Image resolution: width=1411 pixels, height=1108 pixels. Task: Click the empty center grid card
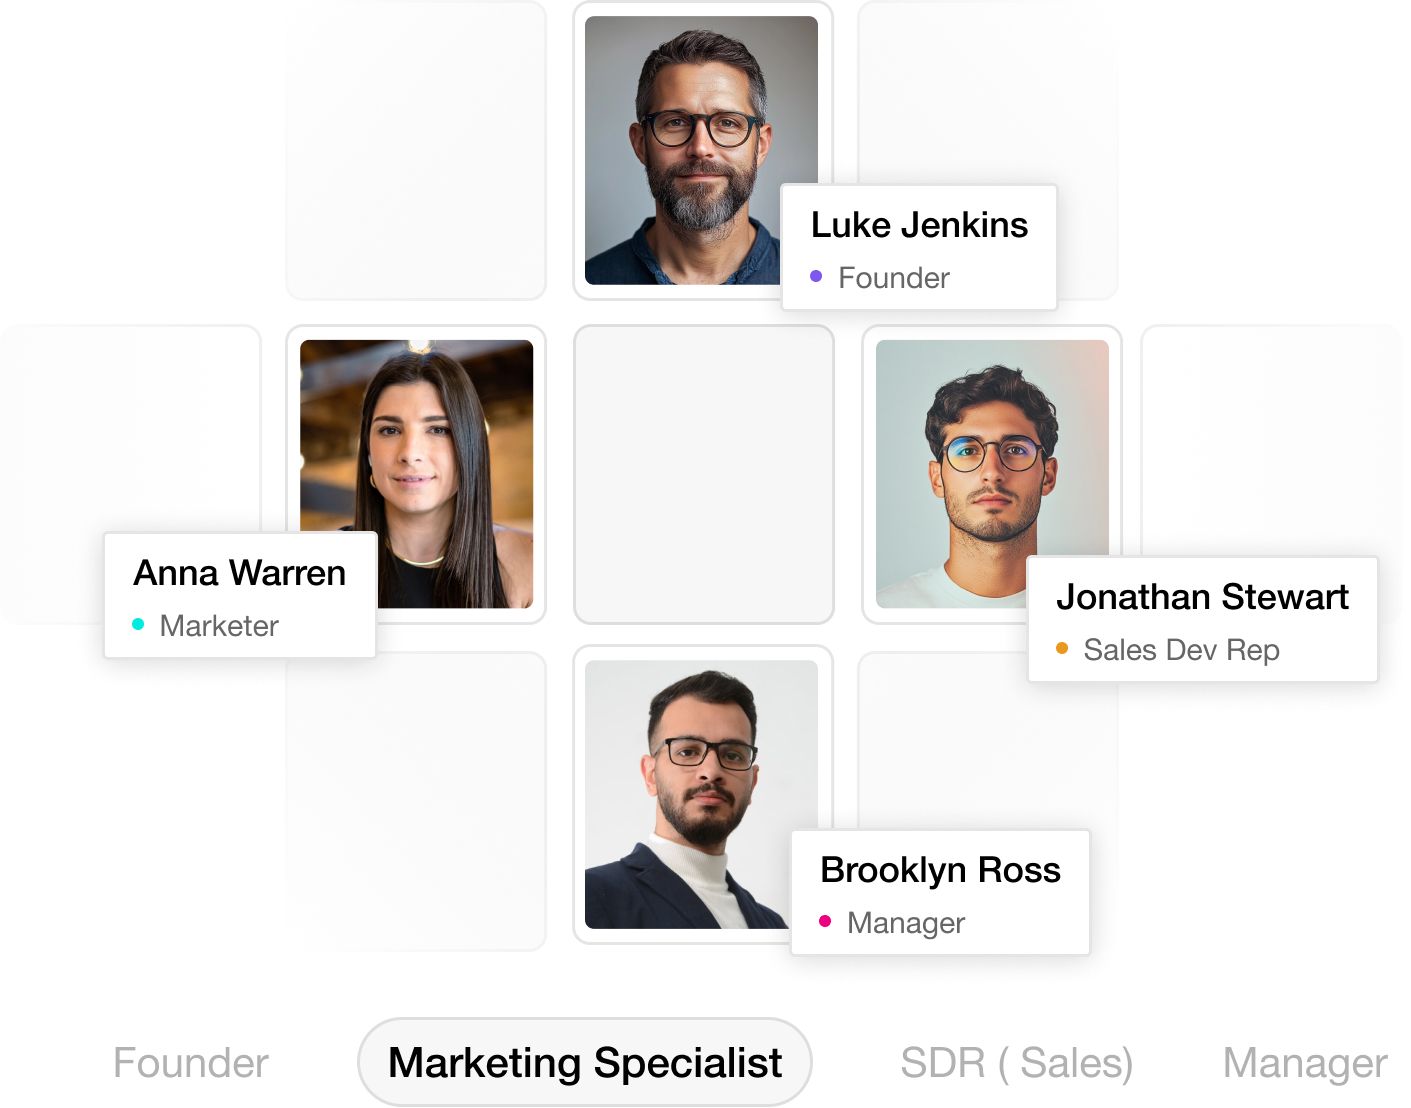click(704, 474)
